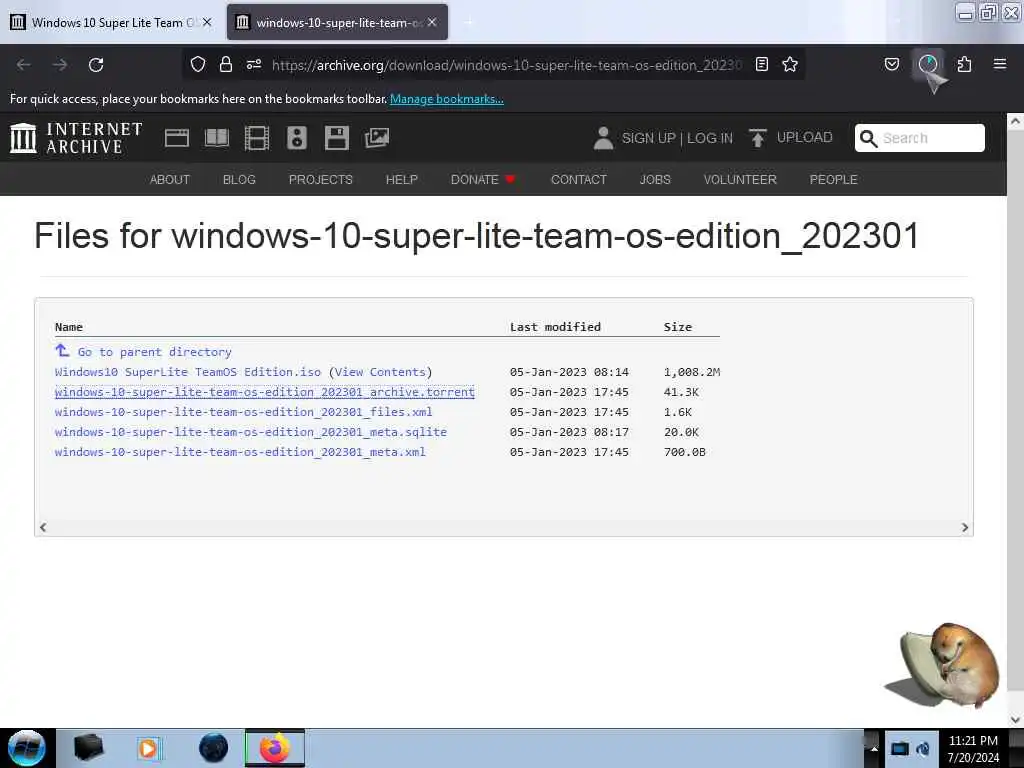Viewport: 1024px width, 768px height.
Task: Open the black box taskbar icon
Action: [89, 748]
